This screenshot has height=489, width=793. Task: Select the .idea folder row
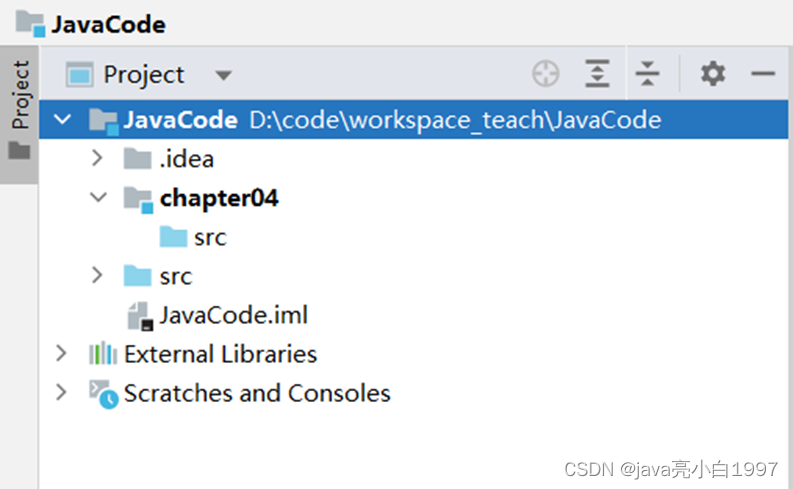(x=414, y=158)
